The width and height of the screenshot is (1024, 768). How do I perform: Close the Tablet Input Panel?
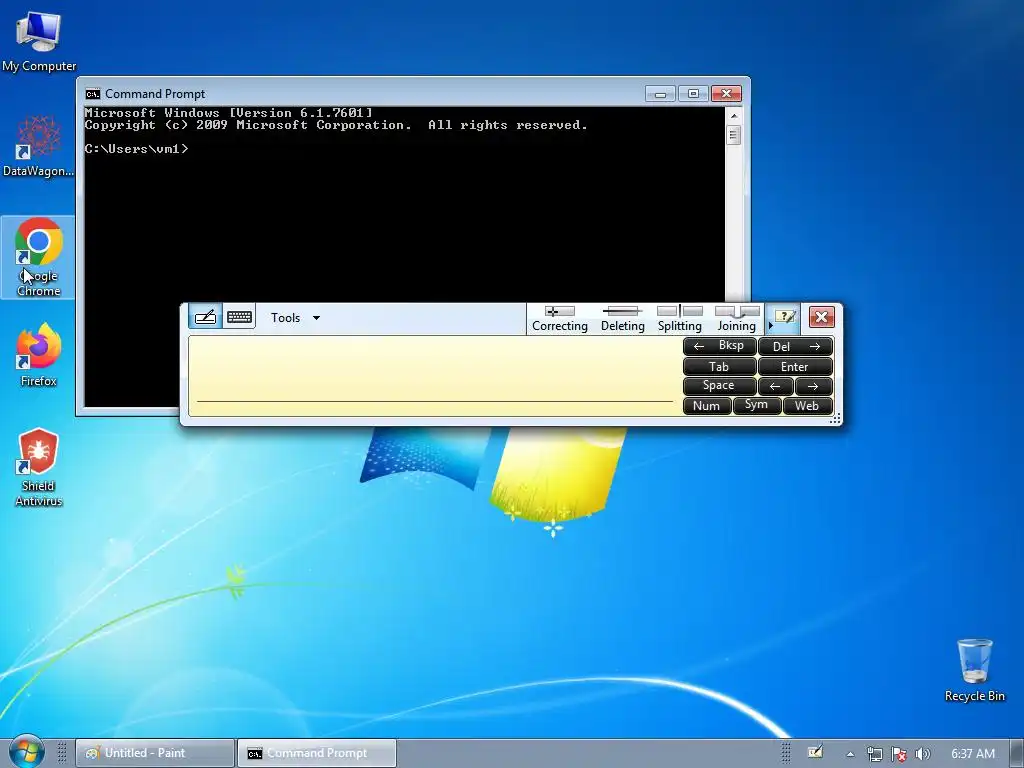tap(822, 317)
